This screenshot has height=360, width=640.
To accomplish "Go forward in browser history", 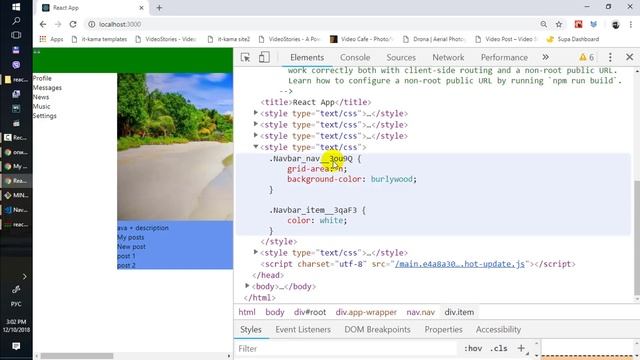I will pos(58,24).
